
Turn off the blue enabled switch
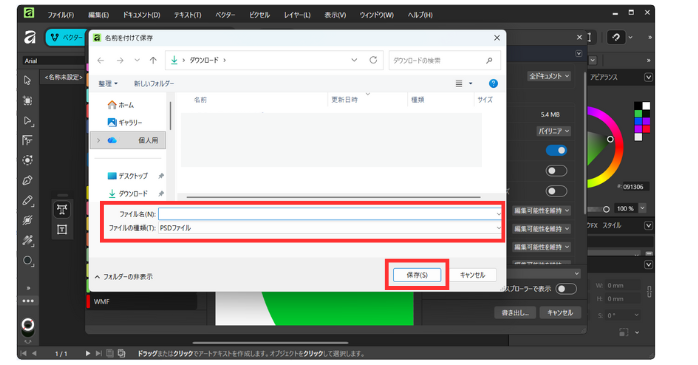[x=556, y=150]
